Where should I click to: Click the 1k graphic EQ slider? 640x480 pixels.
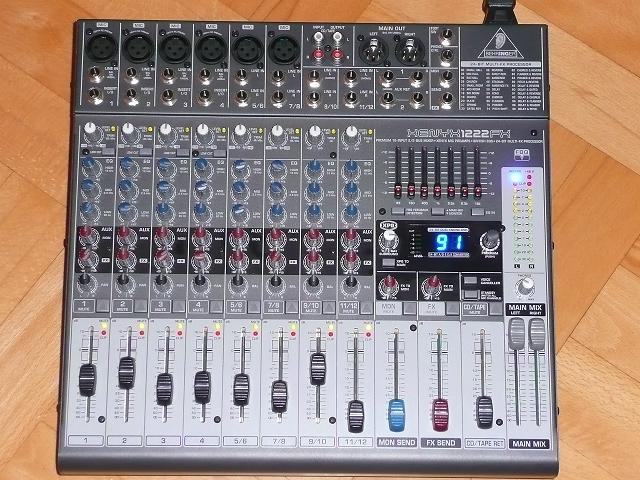tap(437, 191)
